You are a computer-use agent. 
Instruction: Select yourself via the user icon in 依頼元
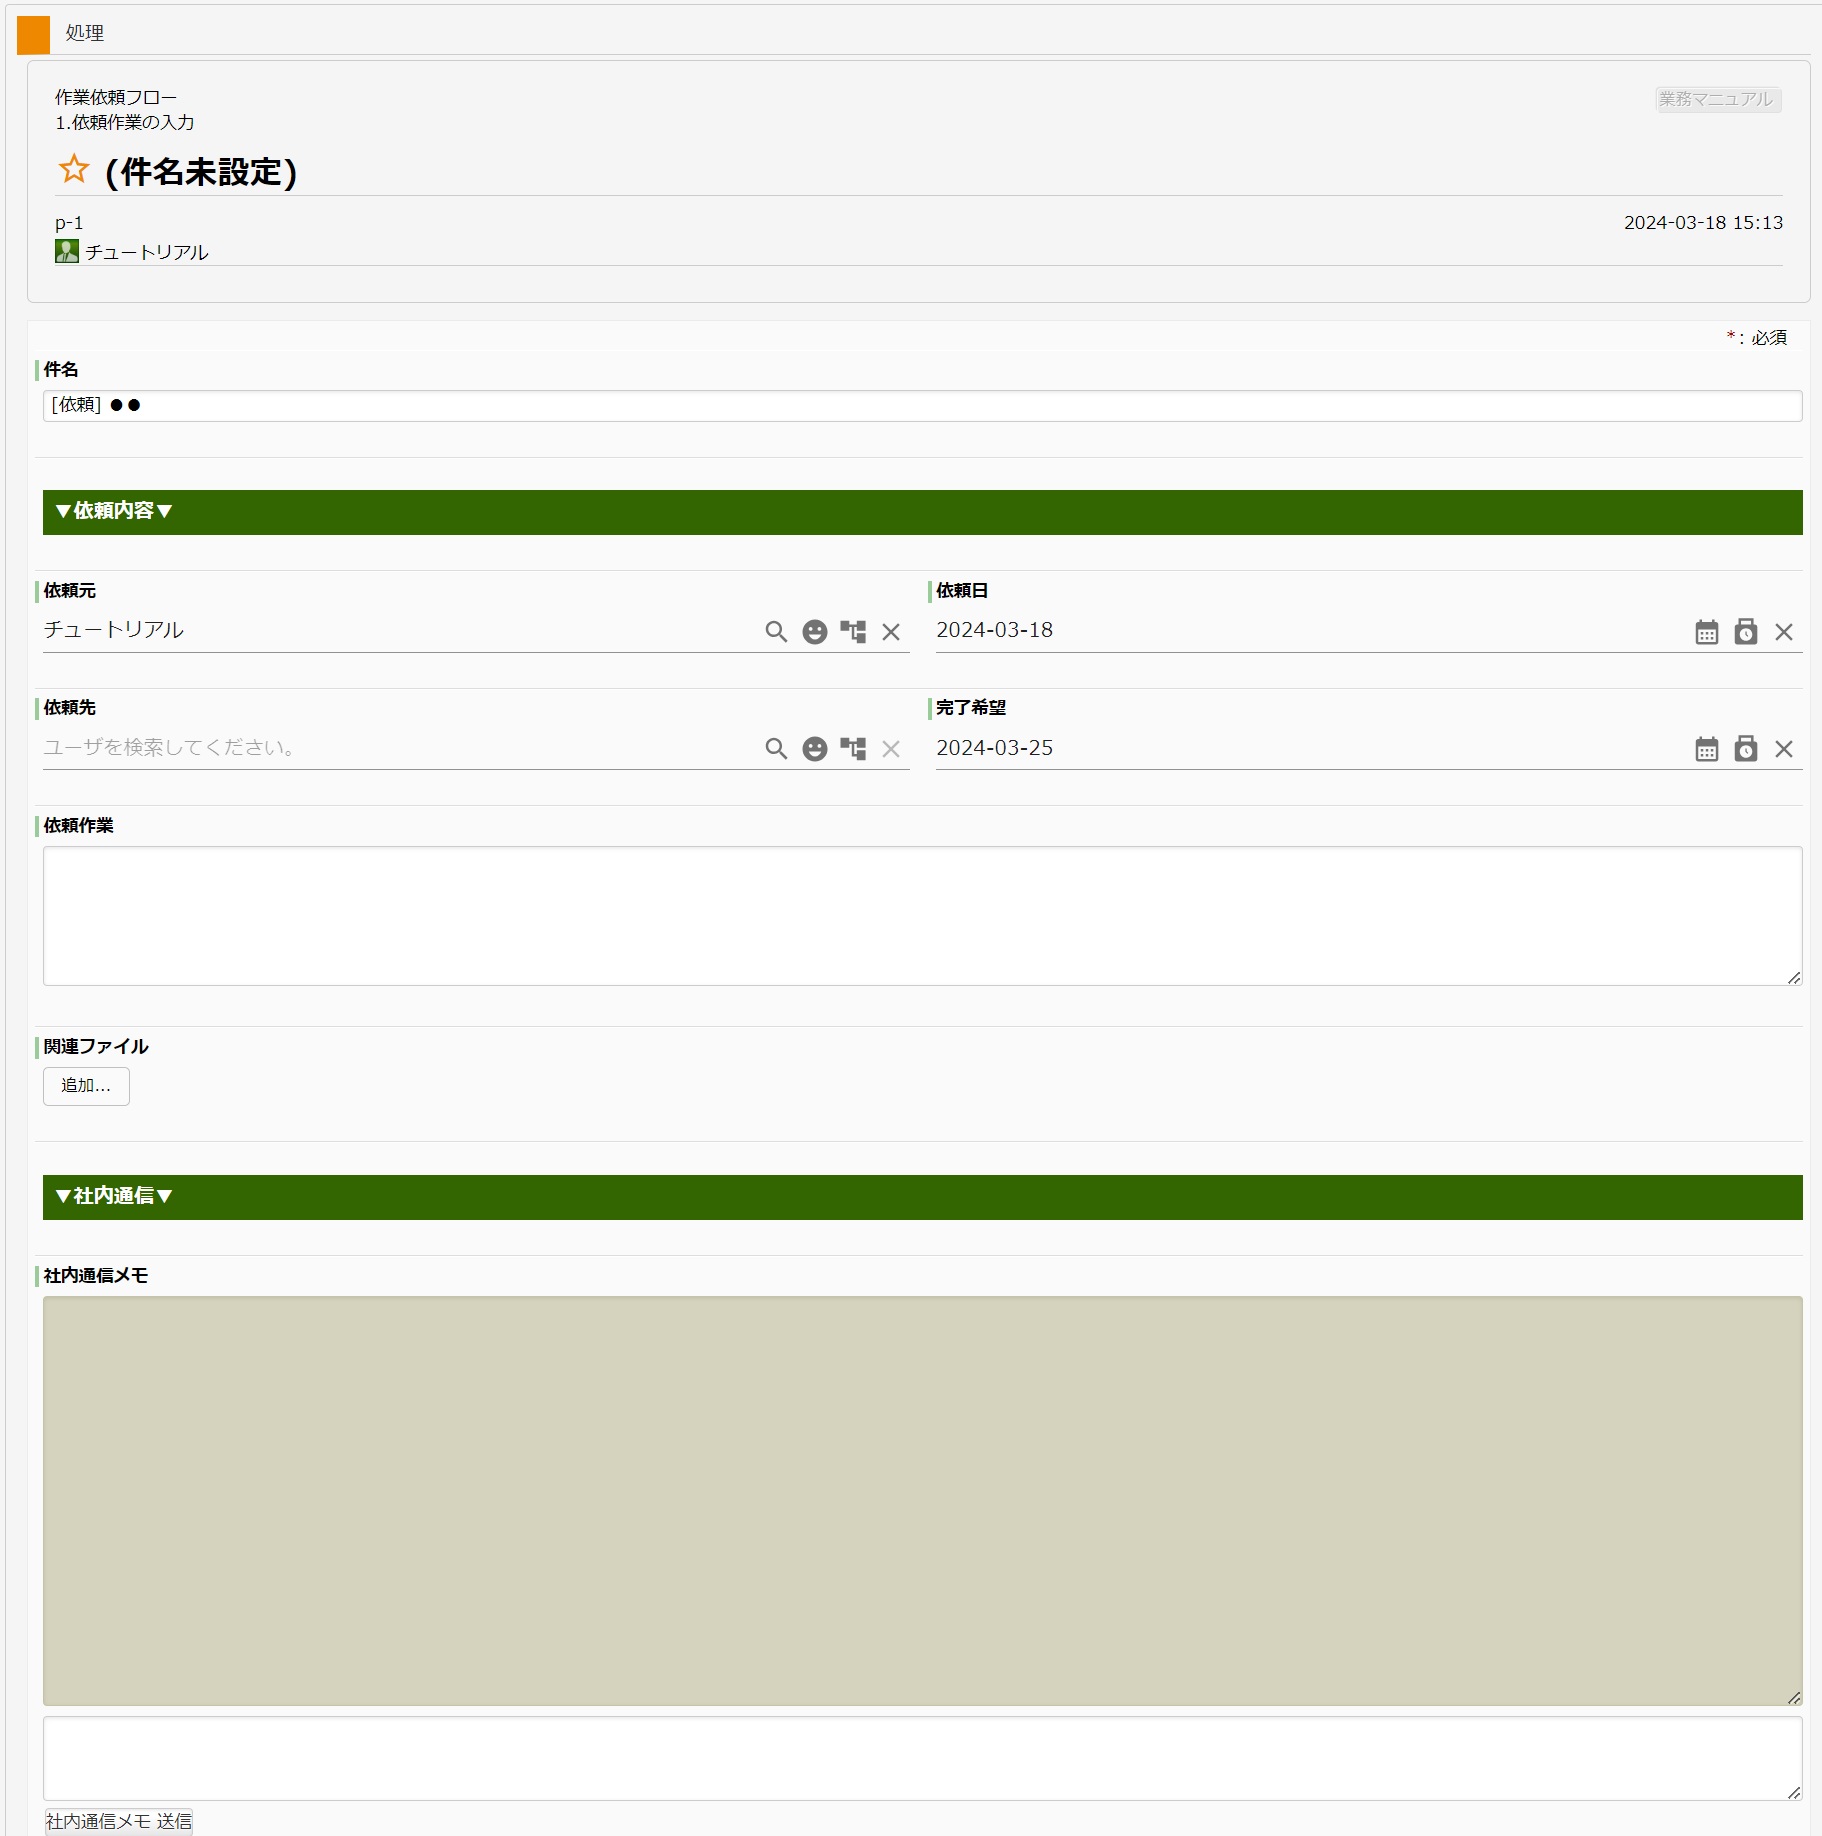click(815, 632)
